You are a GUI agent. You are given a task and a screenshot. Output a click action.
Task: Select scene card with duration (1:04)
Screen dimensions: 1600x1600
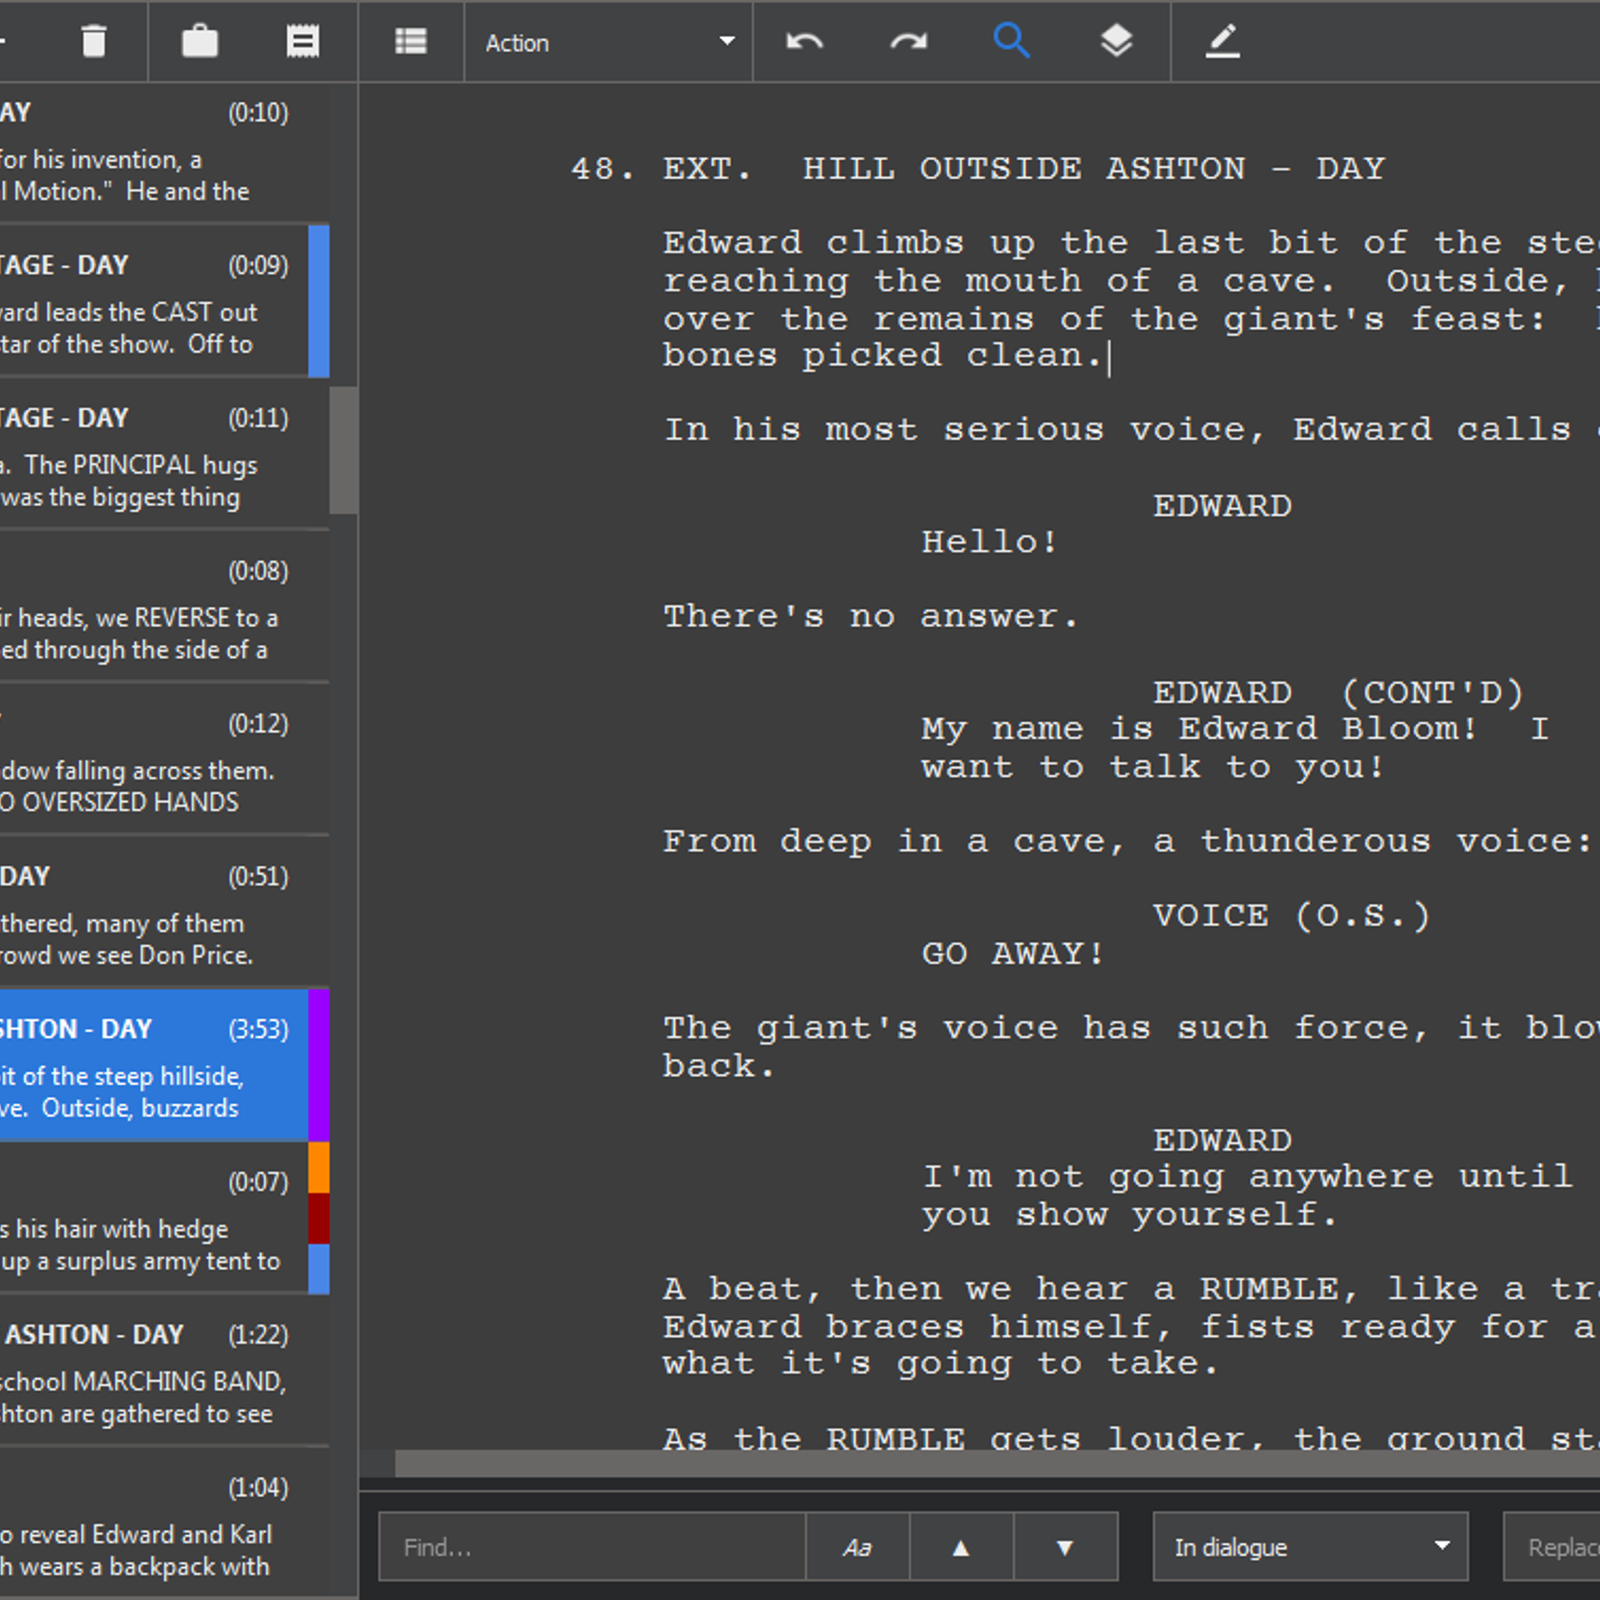click(164, 1524)
